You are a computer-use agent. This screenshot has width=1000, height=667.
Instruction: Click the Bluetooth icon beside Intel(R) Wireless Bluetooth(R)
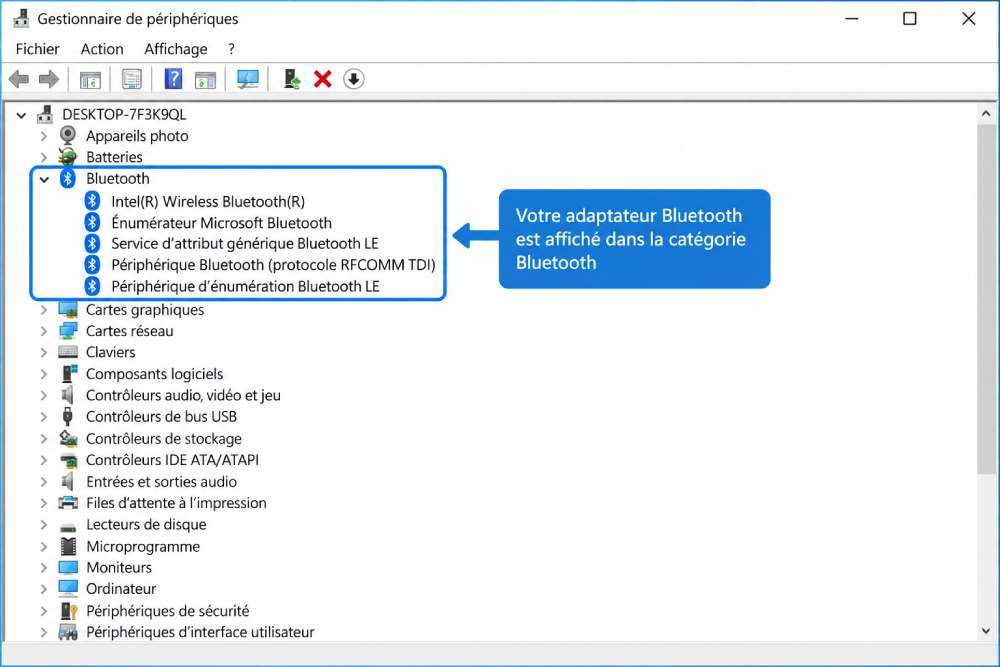click(92, 201)
